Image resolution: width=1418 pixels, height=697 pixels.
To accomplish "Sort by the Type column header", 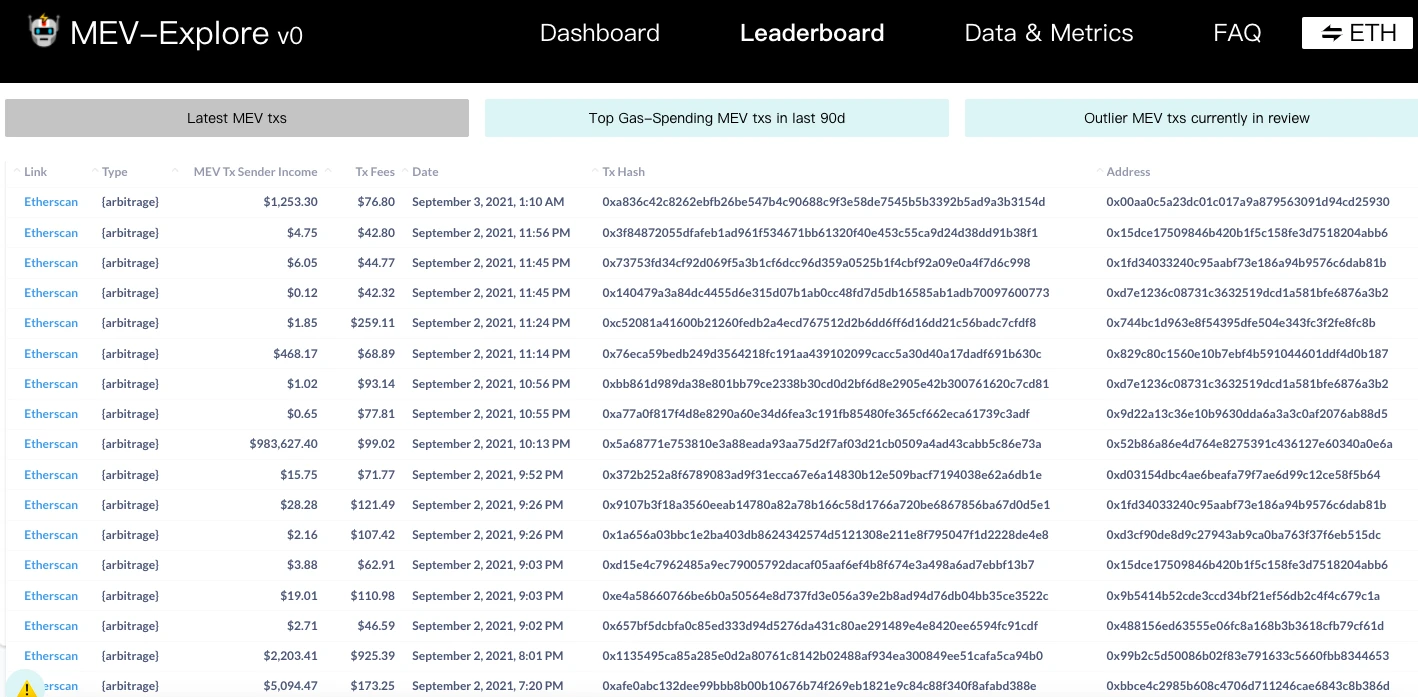I will tap(115, 172).
